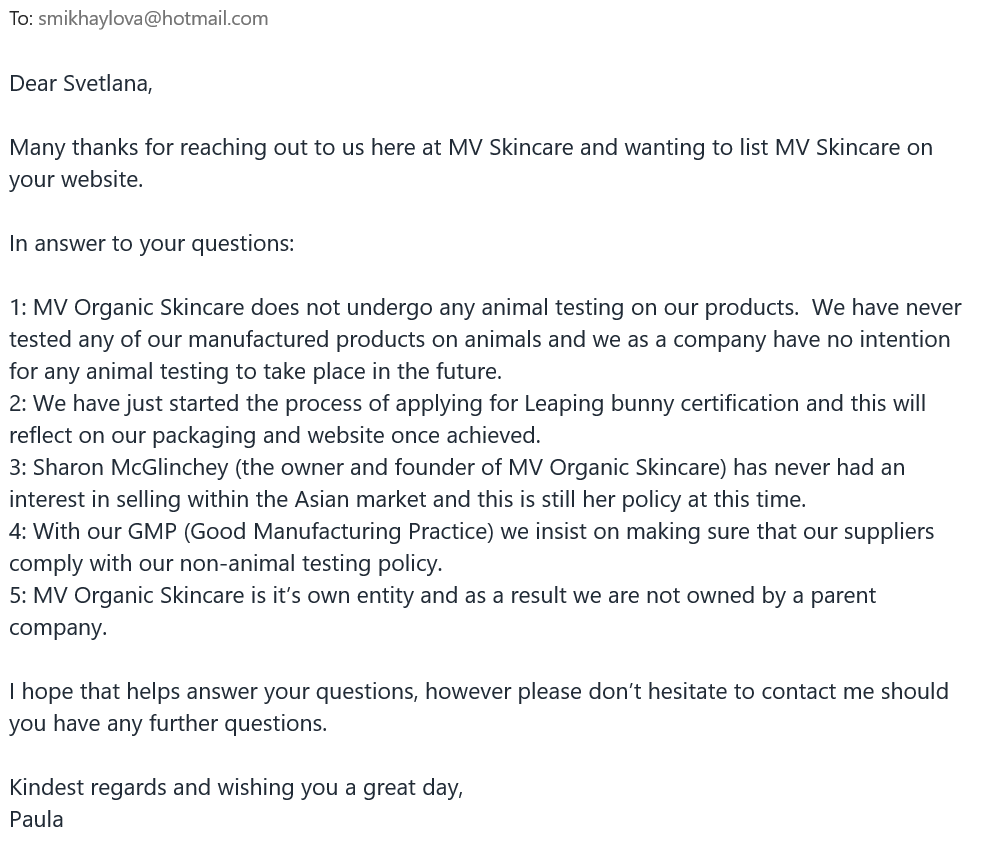Click the smikhaylova@hotmail.com recipient address
982x844 pixels.
tap(153, 18)
